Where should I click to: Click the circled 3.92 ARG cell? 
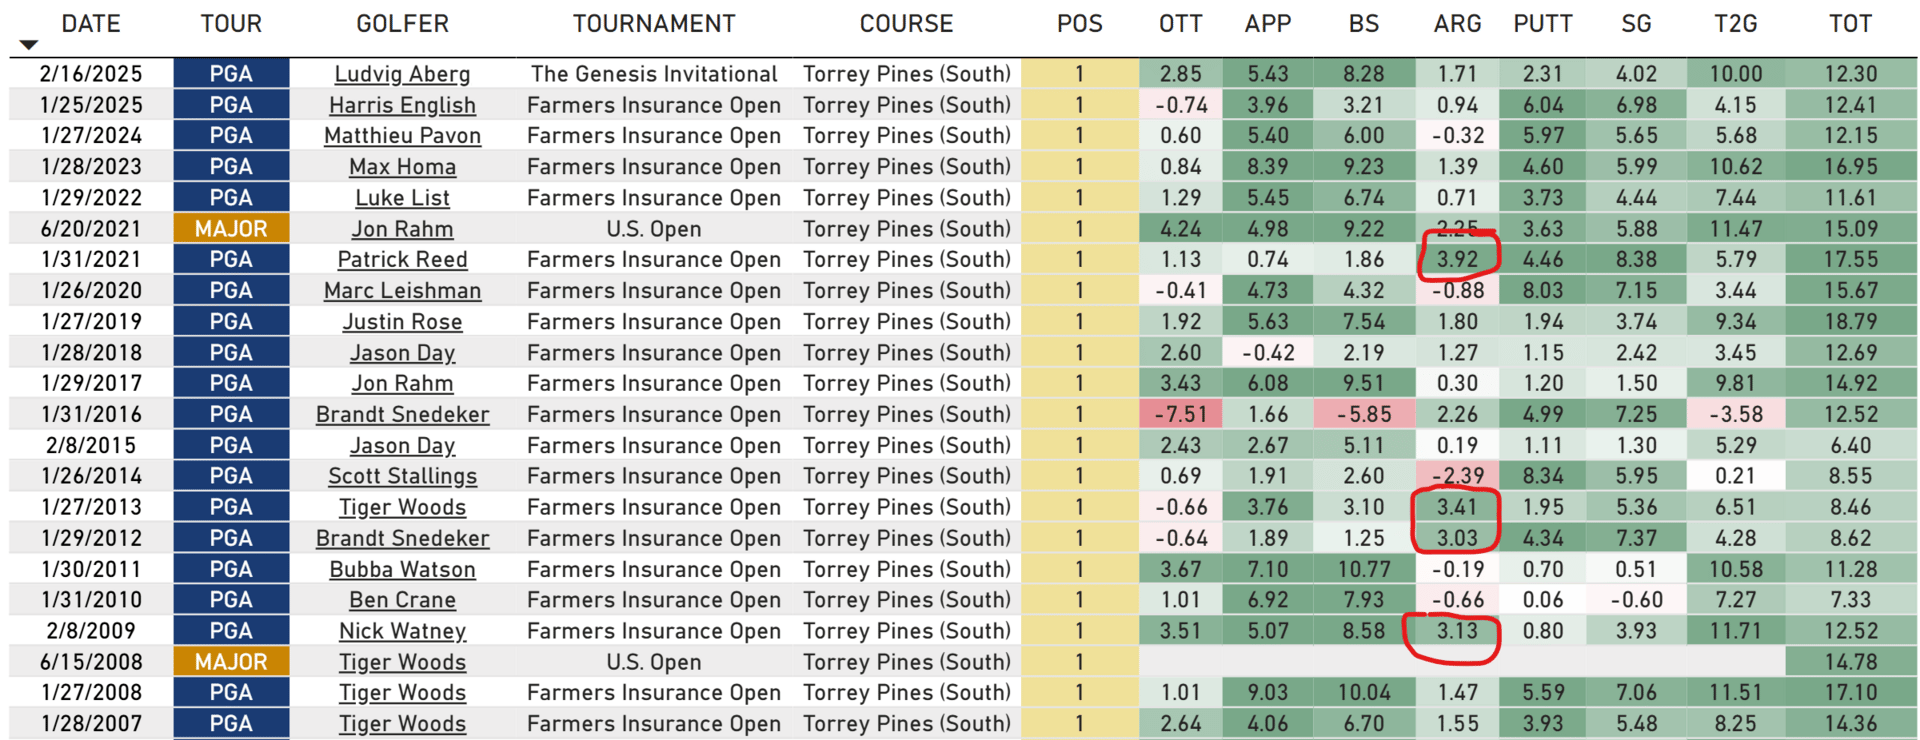1457,260
